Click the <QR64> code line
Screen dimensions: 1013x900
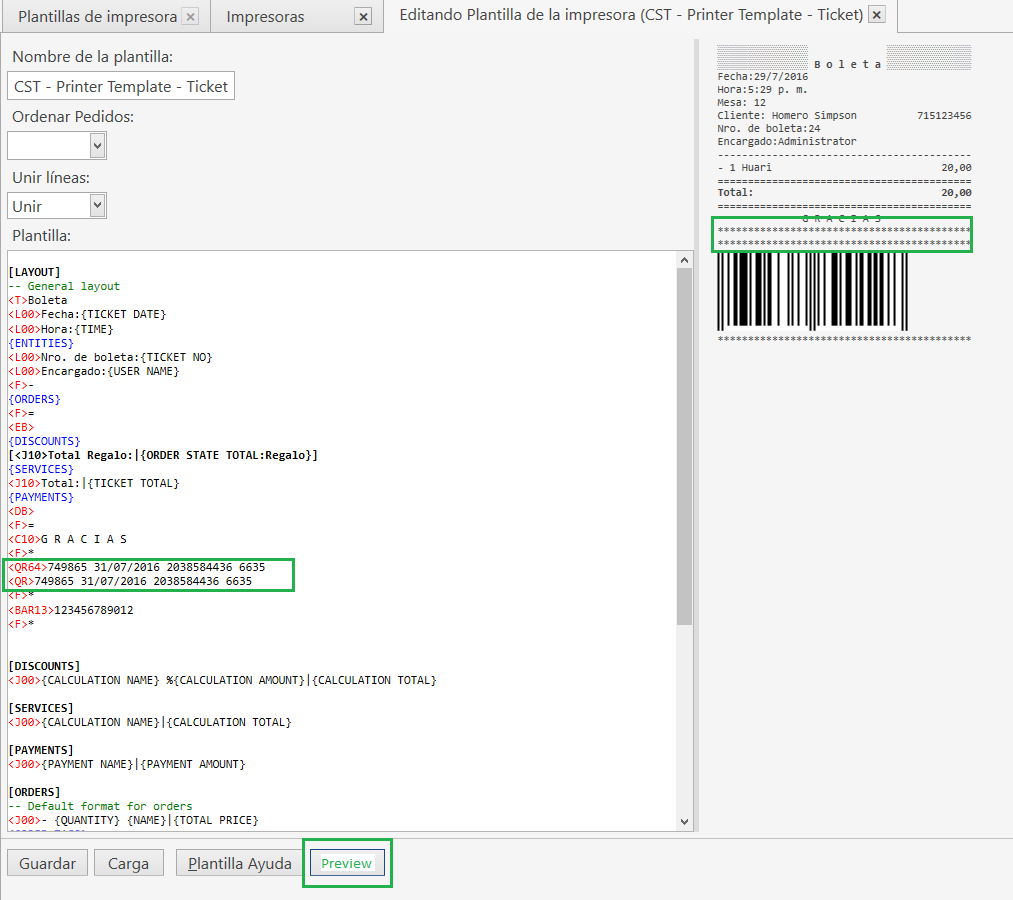[136, 567]
